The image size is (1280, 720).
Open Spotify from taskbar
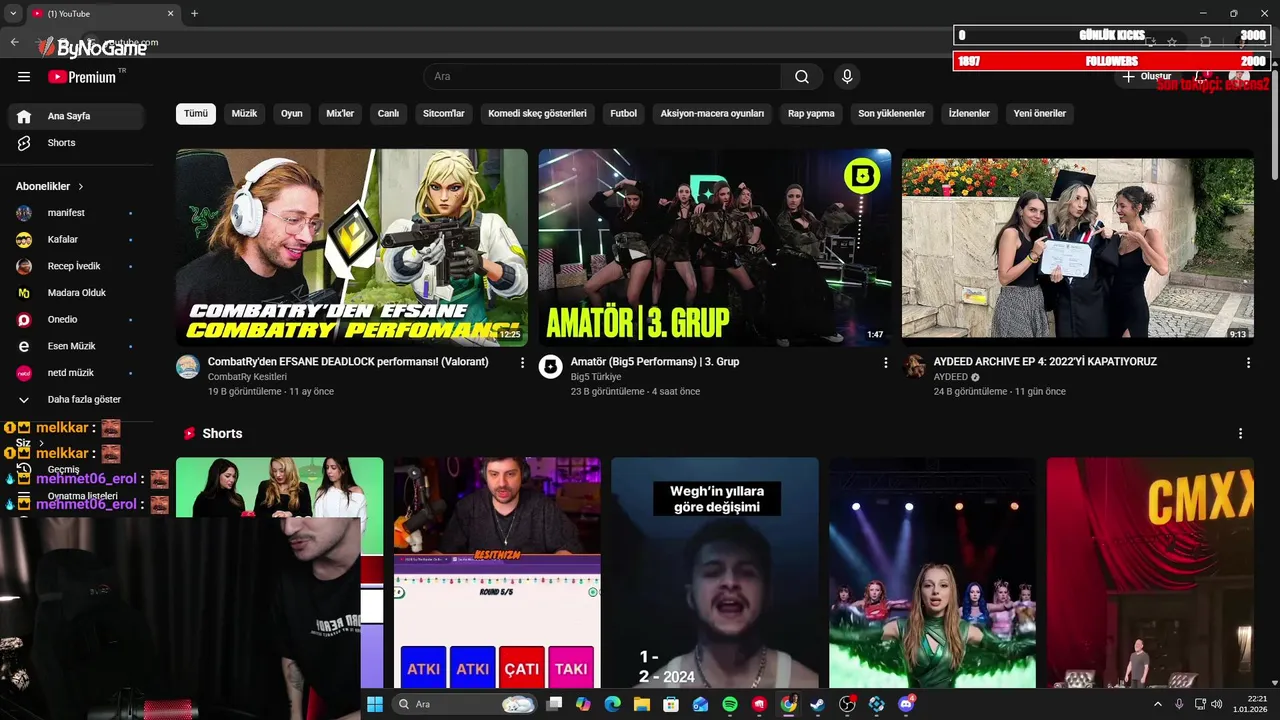click(730, 704)
